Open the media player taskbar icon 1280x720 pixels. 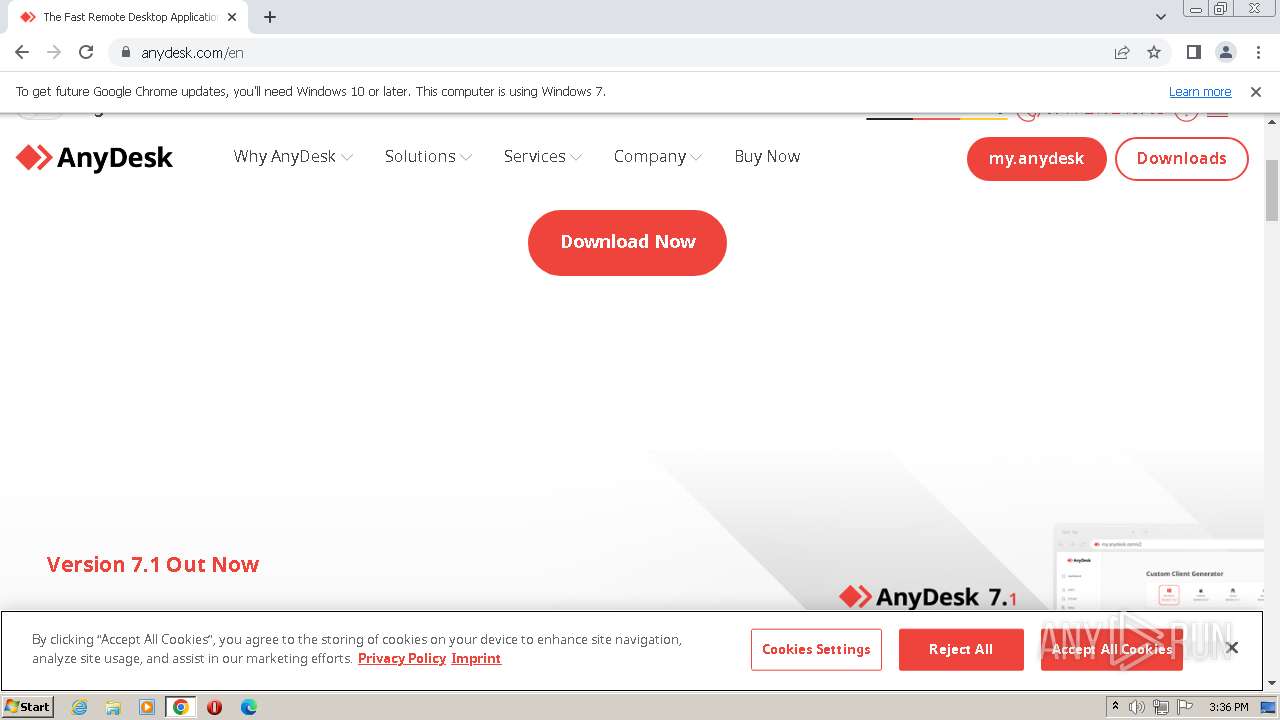[x=147, y=707]
